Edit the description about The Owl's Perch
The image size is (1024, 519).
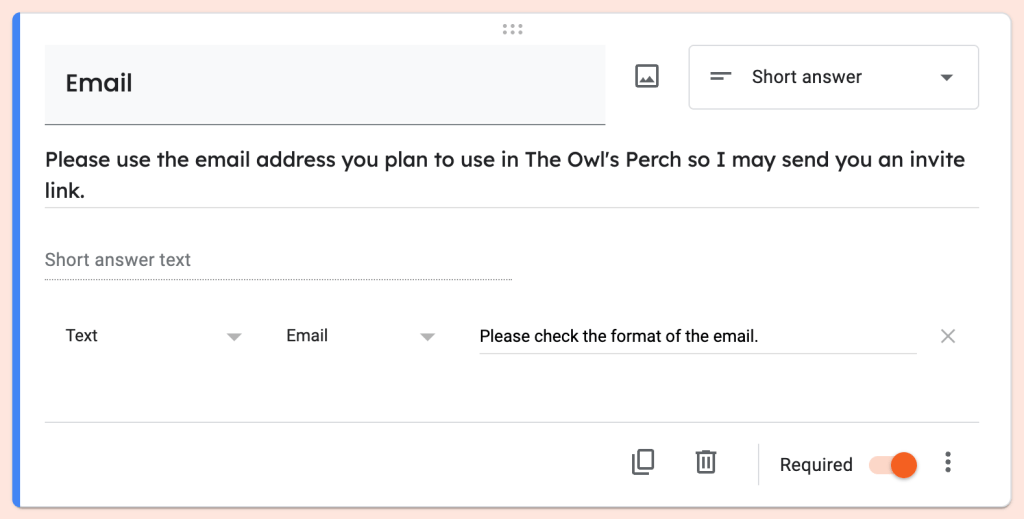(505, 175)
